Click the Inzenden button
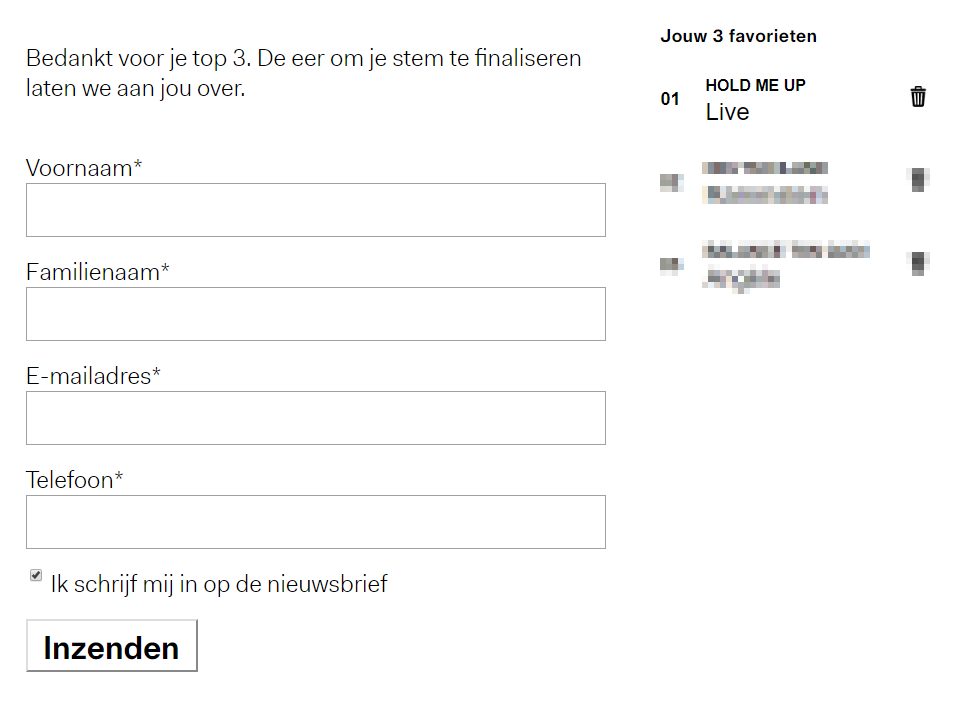959x701 pixels. (x=111, y=645)
